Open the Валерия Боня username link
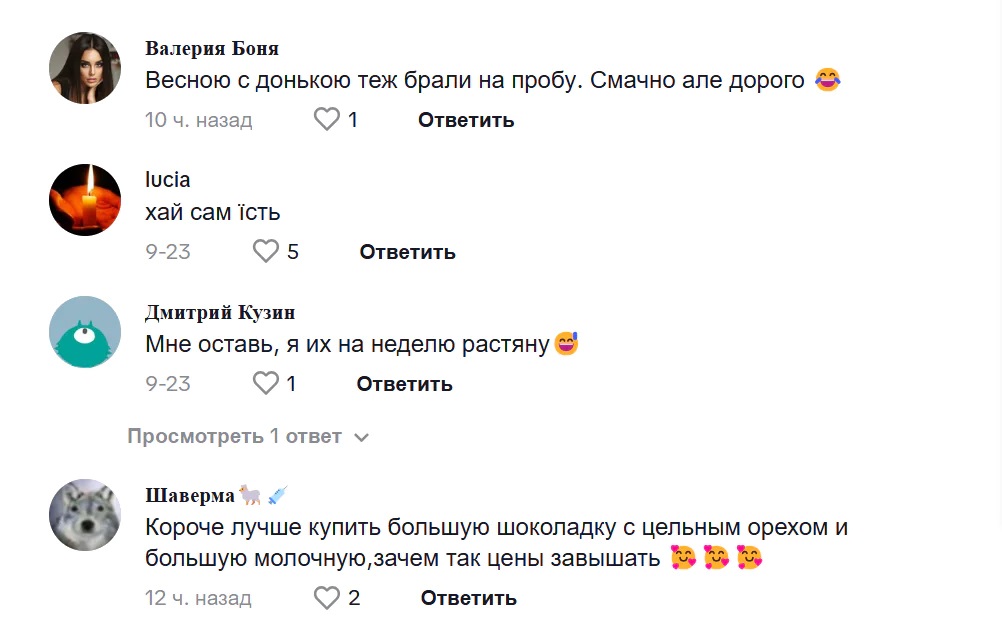This screenshot has height=620, width=1002. (x=212, y=48)
